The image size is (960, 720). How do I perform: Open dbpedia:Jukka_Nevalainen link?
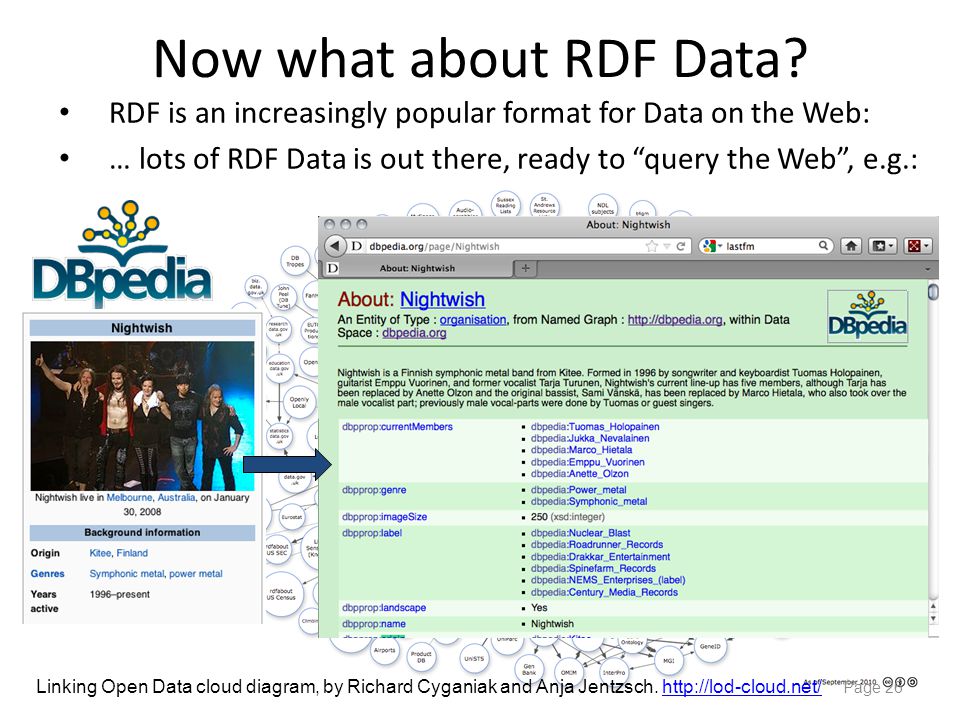pyautogui.click(x=590, y=438)
